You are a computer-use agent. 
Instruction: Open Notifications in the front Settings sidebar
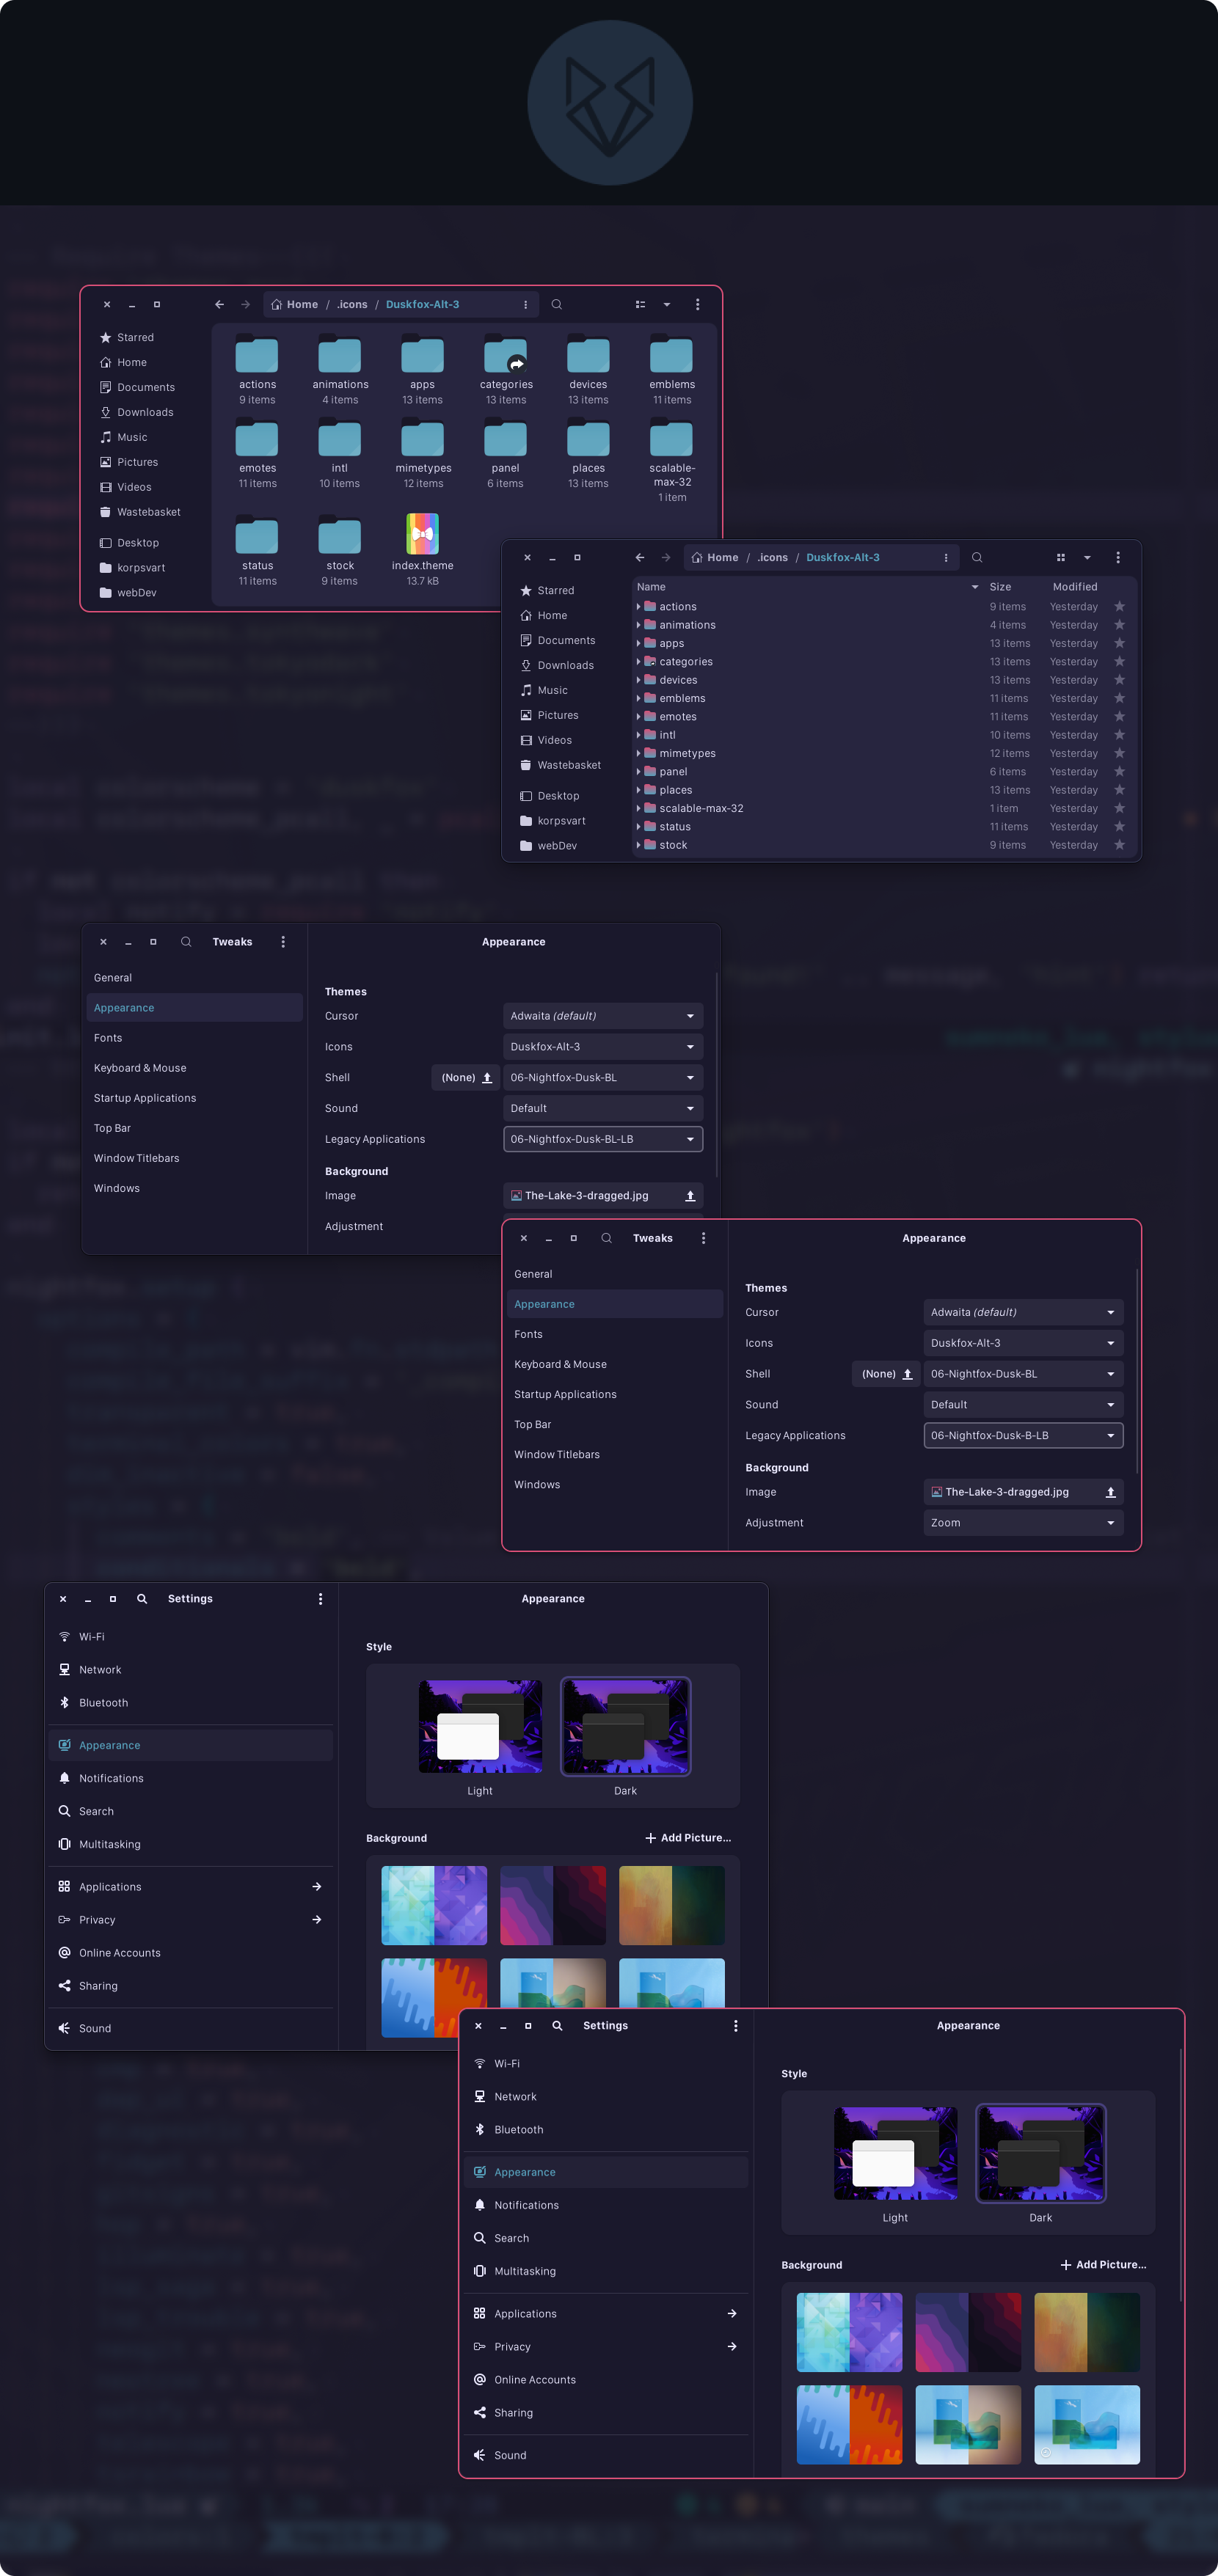pos(606,2205)
